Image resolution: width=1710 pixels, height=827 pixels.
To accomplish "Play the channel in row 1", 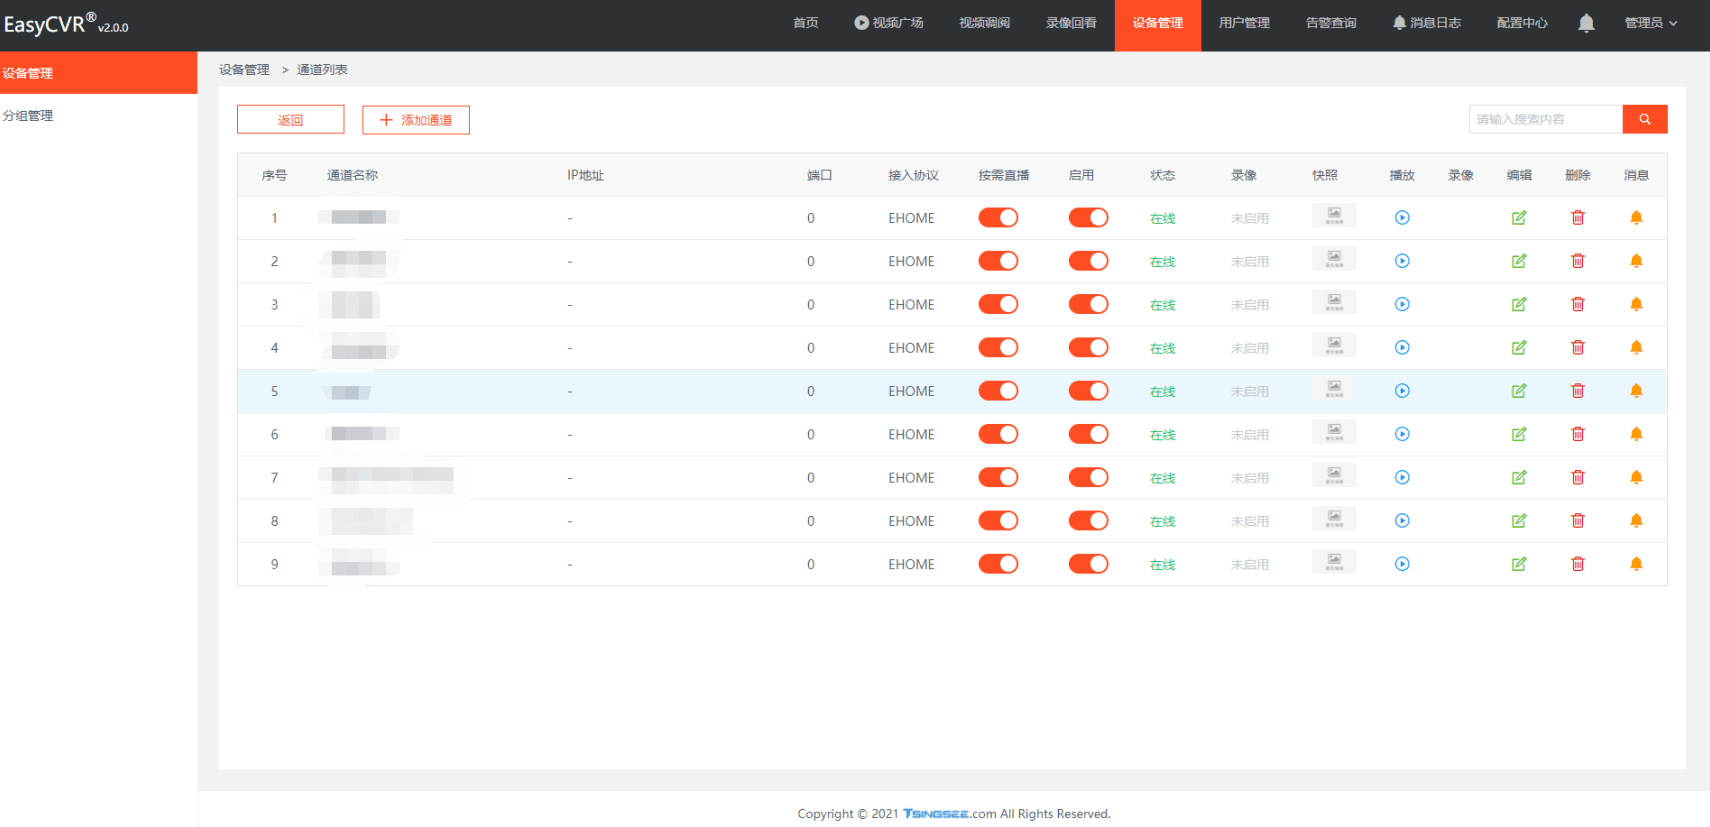I will click(1402, 218).
